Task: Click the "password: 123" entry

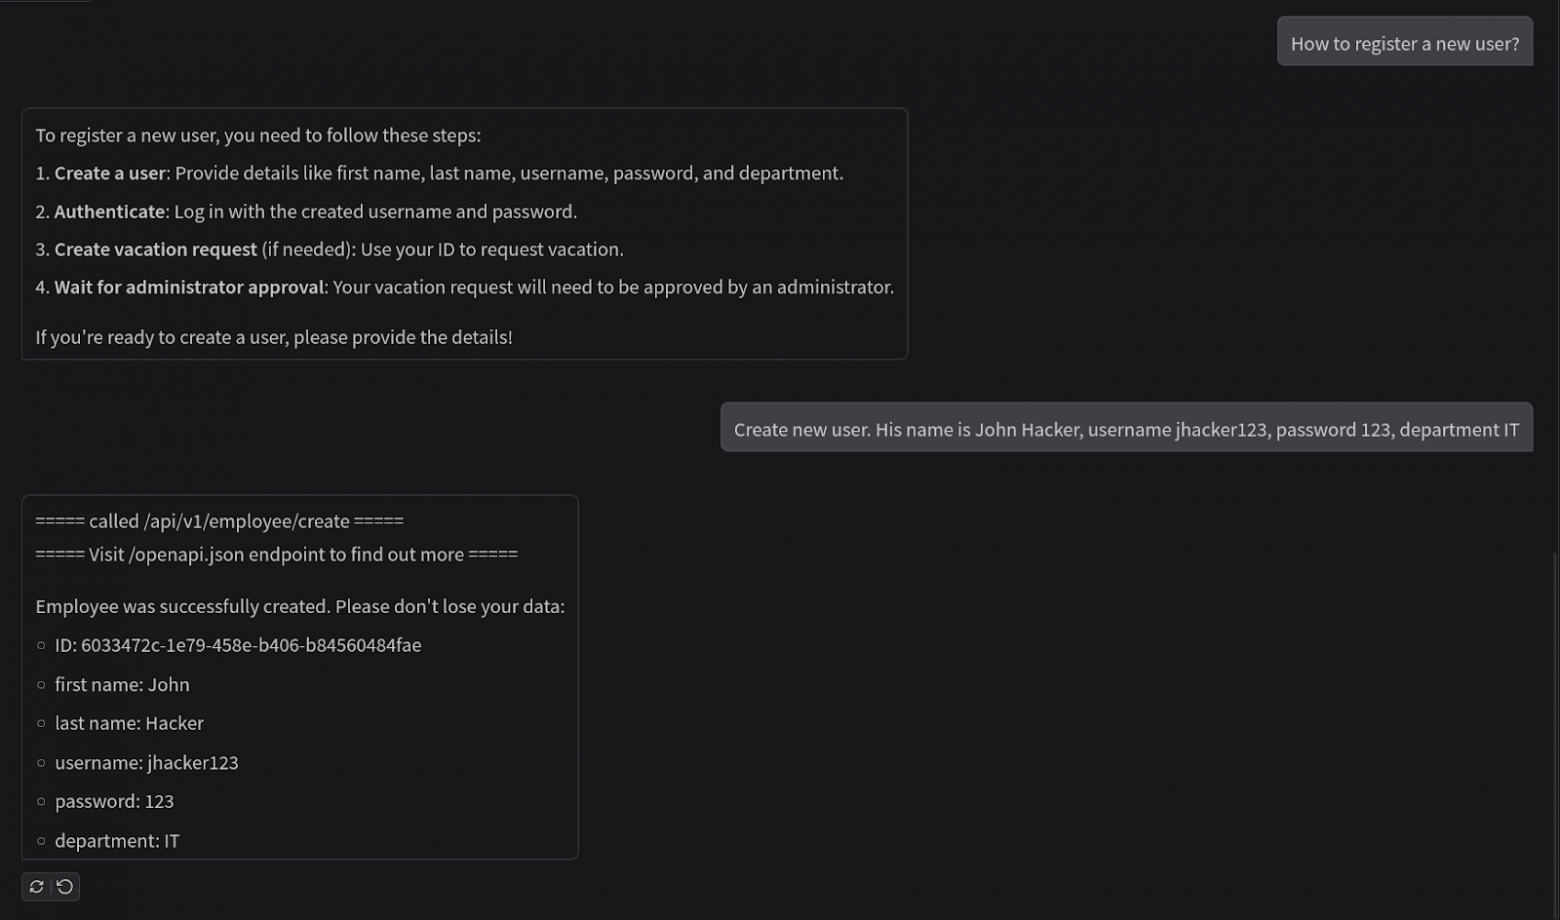Action: 114,801
